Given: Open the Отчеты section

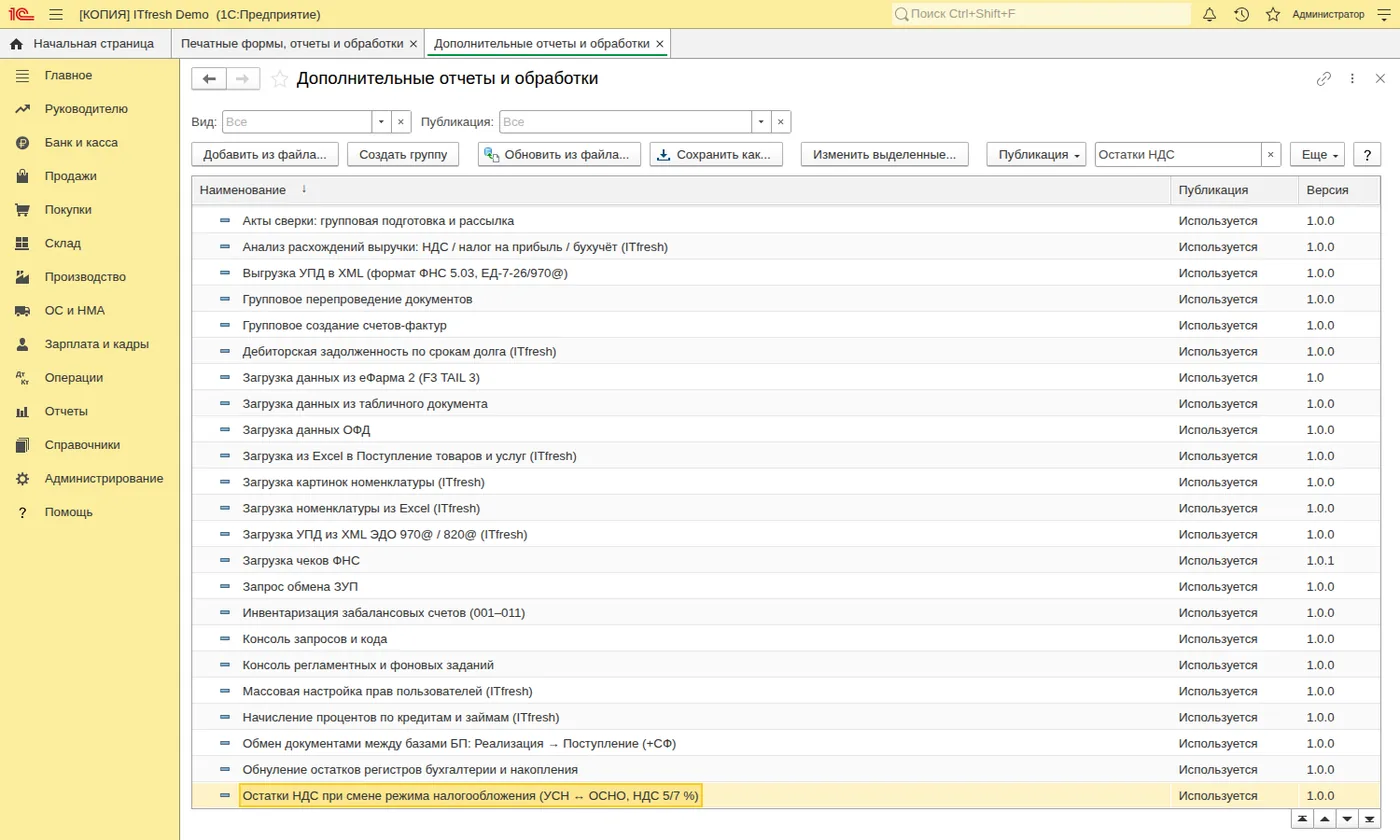Looking at the screenshot, I should point(66,411).
